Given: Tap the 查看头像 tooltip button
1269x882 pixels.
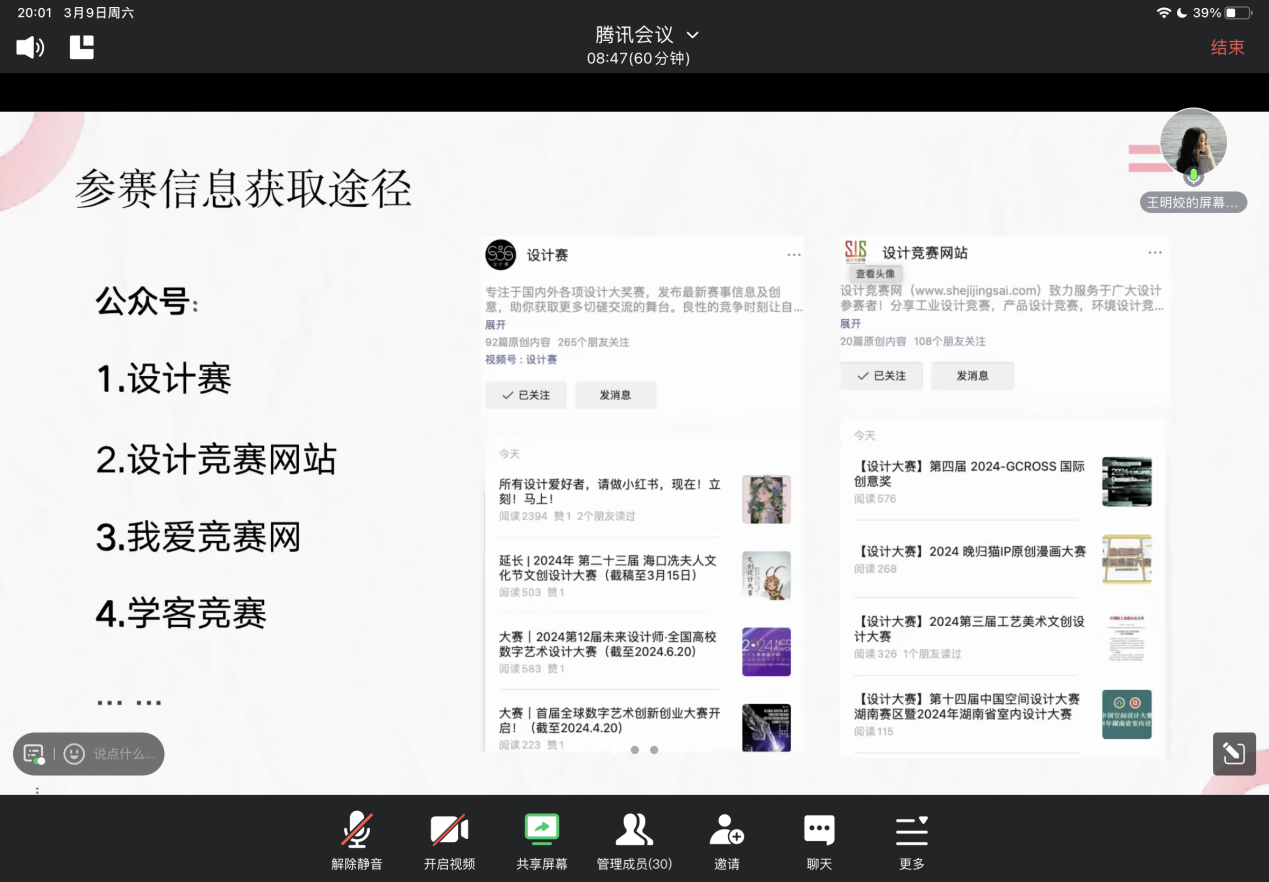Looking at the screenshot, I should tap(875, 273).
